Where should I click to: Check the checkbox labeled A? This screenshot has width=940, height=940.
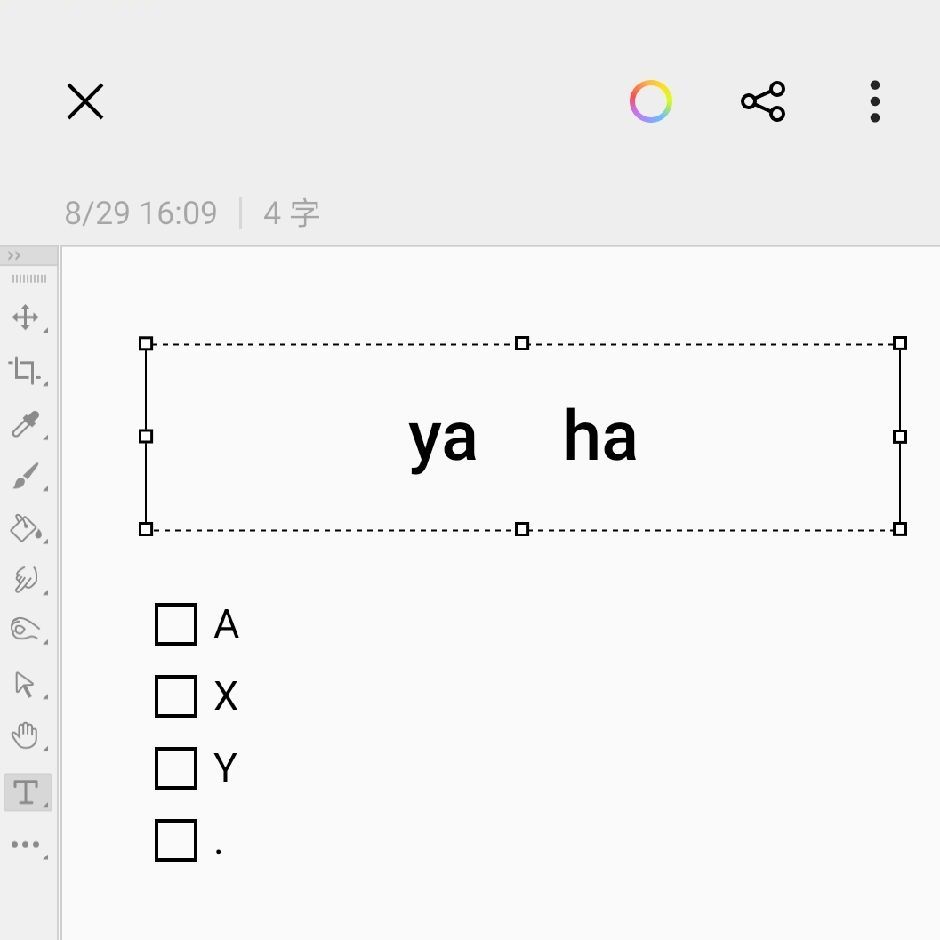pyautogui.click(x=175, y=625)
